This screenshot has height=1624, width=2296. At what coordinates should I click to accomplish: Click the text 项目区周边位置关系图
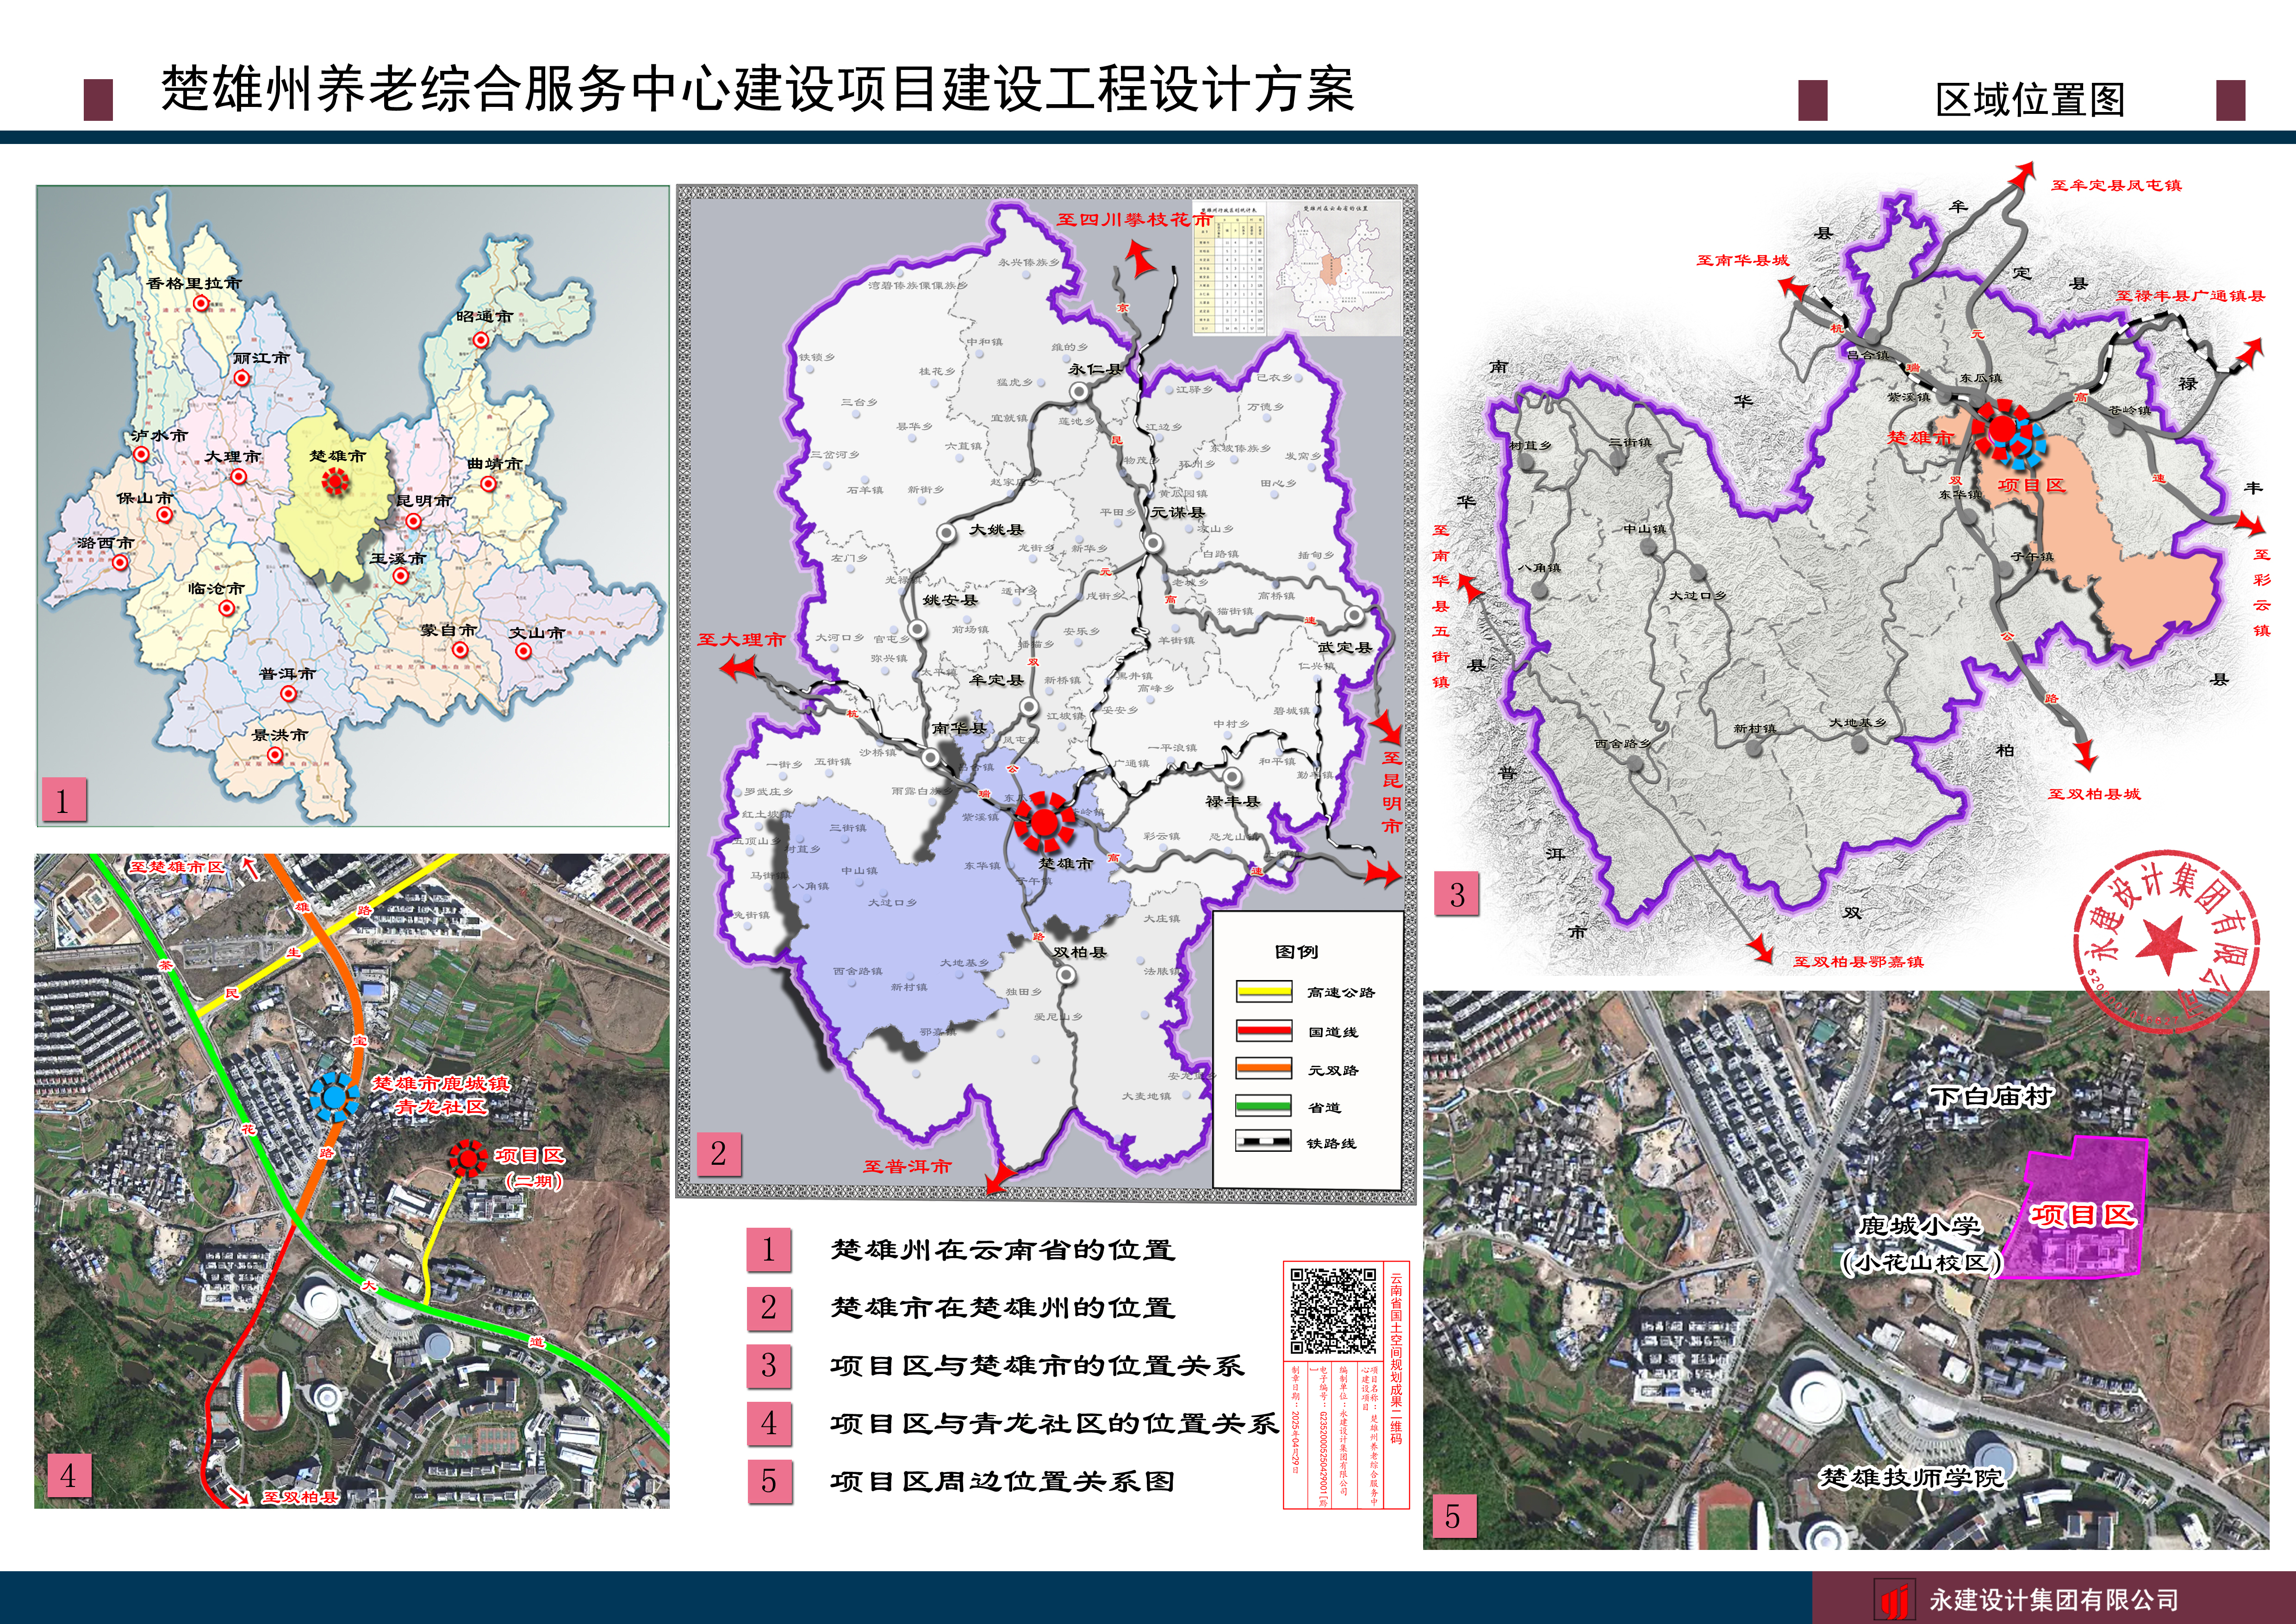tap(1002, 1481)
